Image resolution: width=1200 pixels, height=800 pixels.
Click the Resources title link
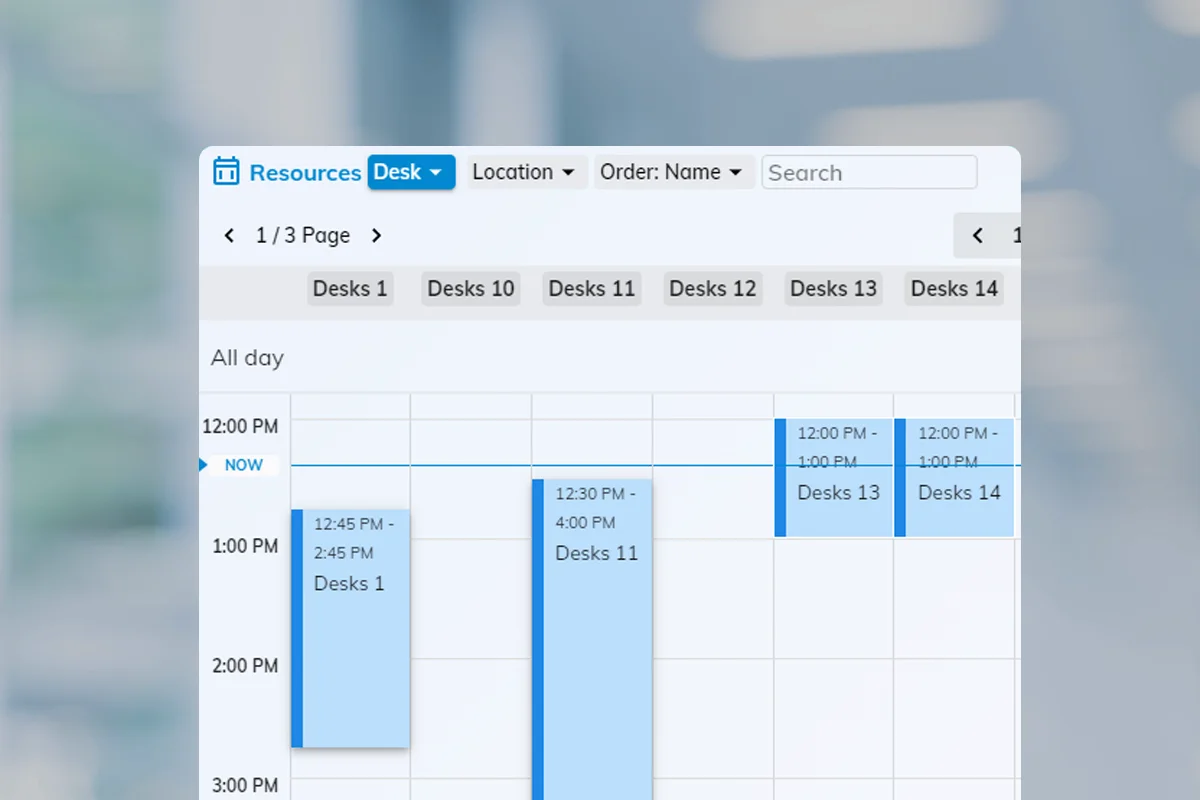tap(305, 173)
